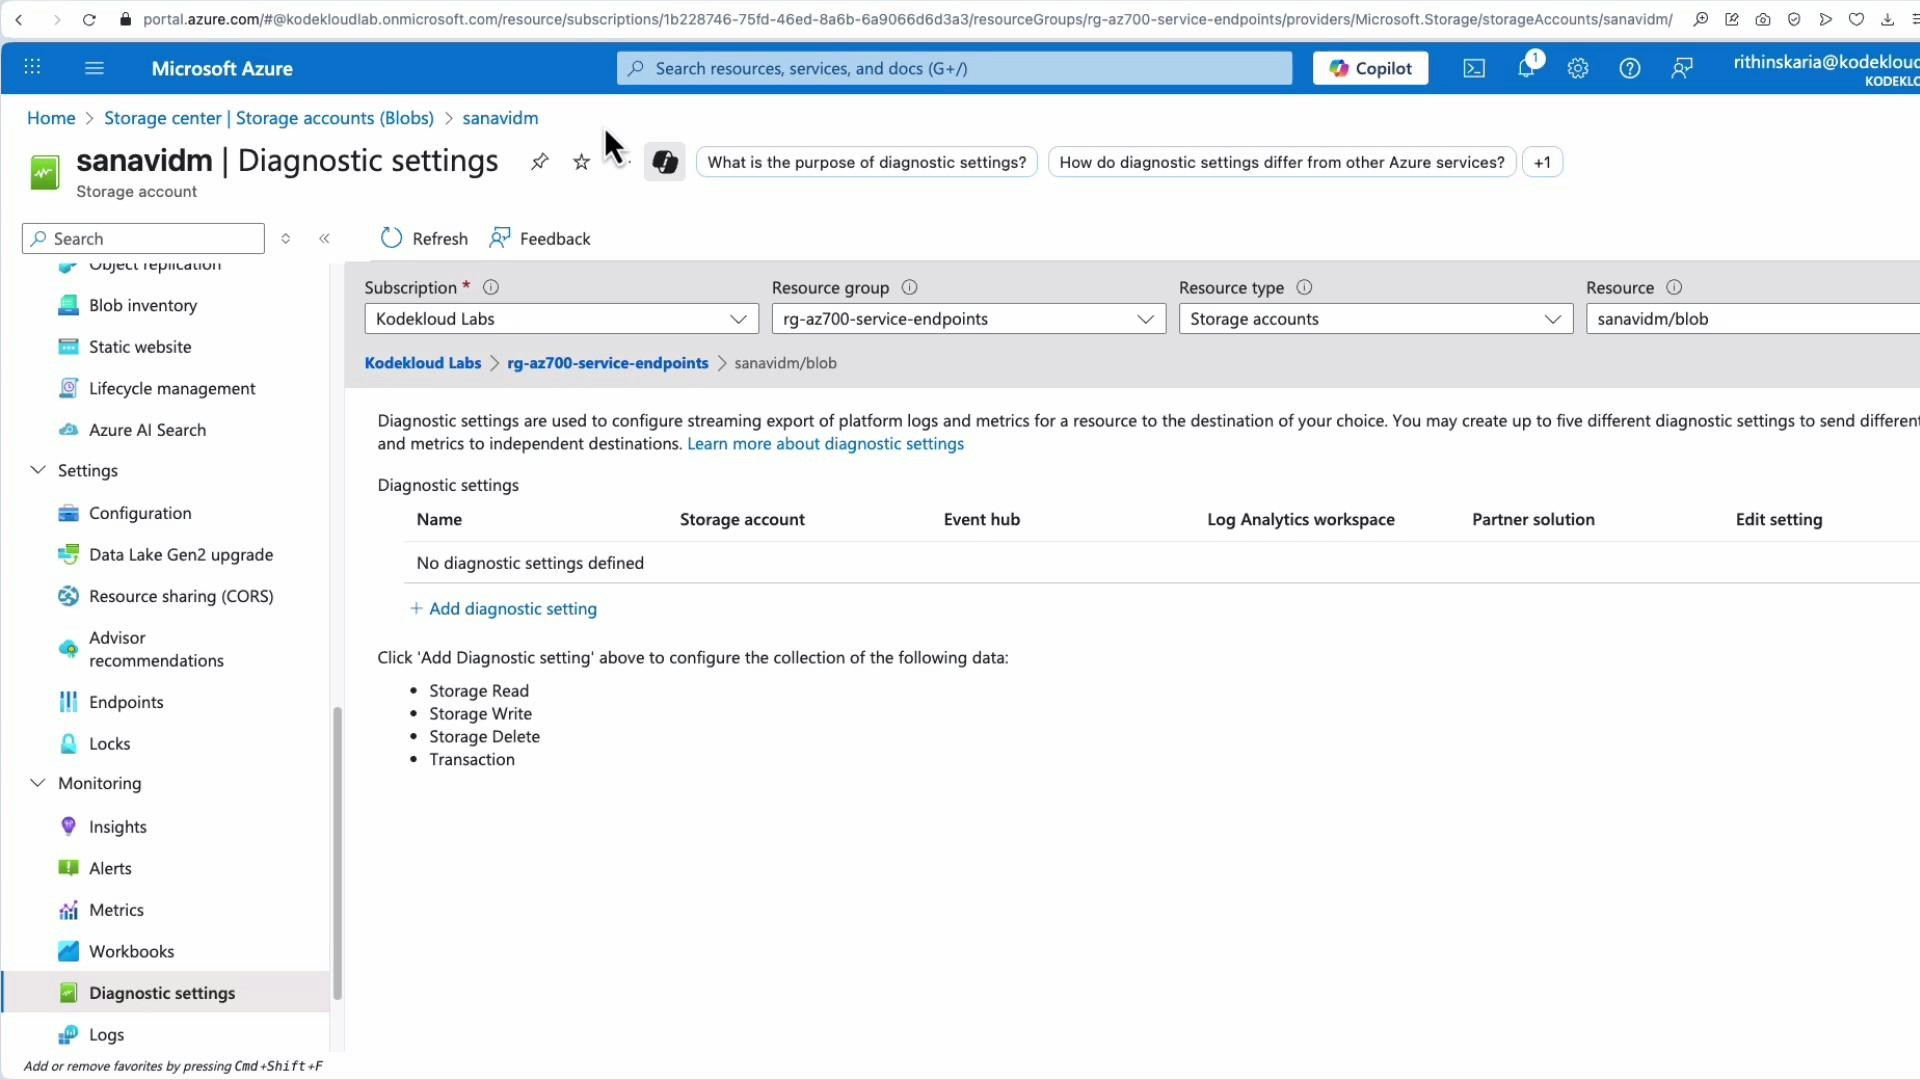Collapse the Settings section
The height and width of the screenshot is (1080, 1920).
[x=38, y=470]
